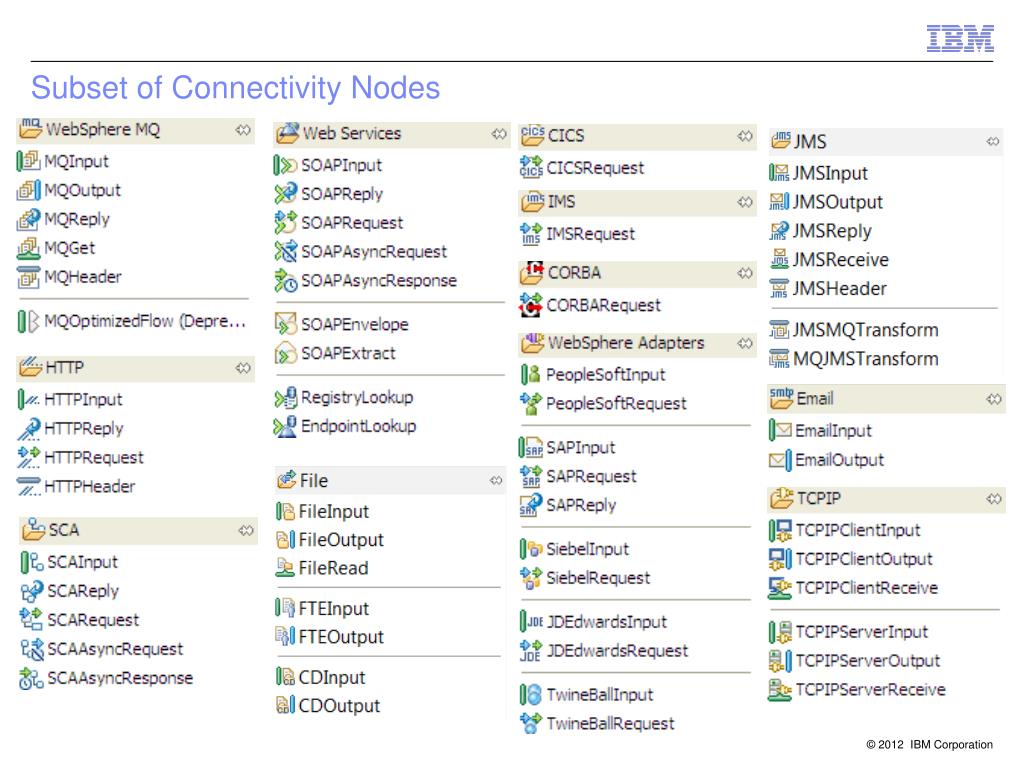Click the HTTPRequest node icon

pos(28,457)
